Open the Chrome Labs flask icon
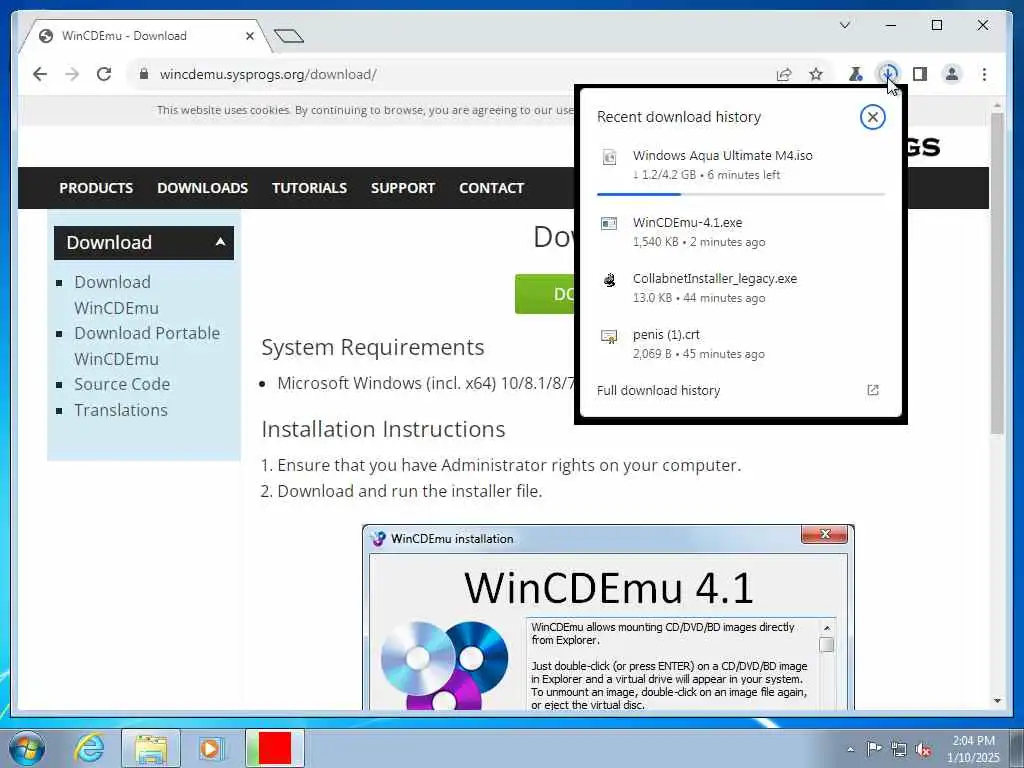Screen dimensions: 1024x768 (856, 74)
